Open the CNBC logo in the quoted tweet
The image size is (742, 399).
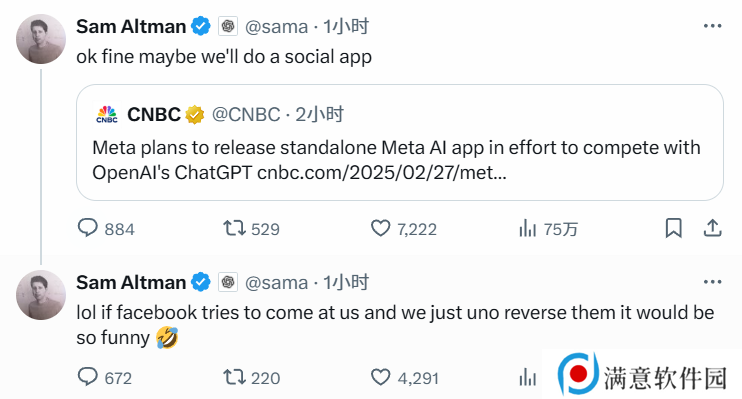[x=107, y=115]
